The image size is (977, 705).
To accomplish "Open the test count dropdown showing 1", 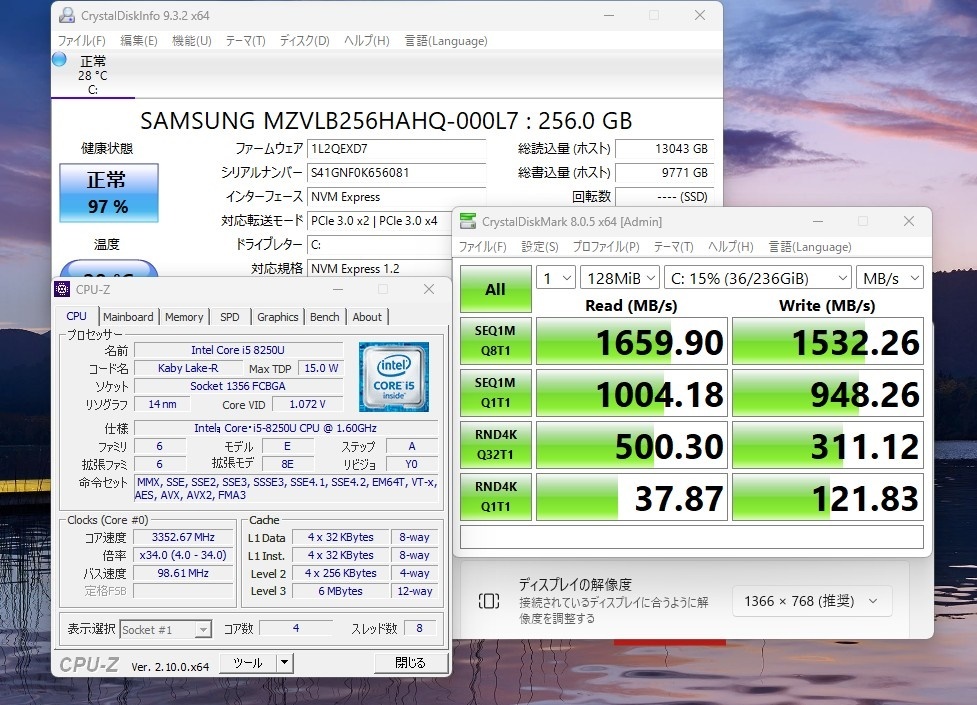I will tap(555, 278).
